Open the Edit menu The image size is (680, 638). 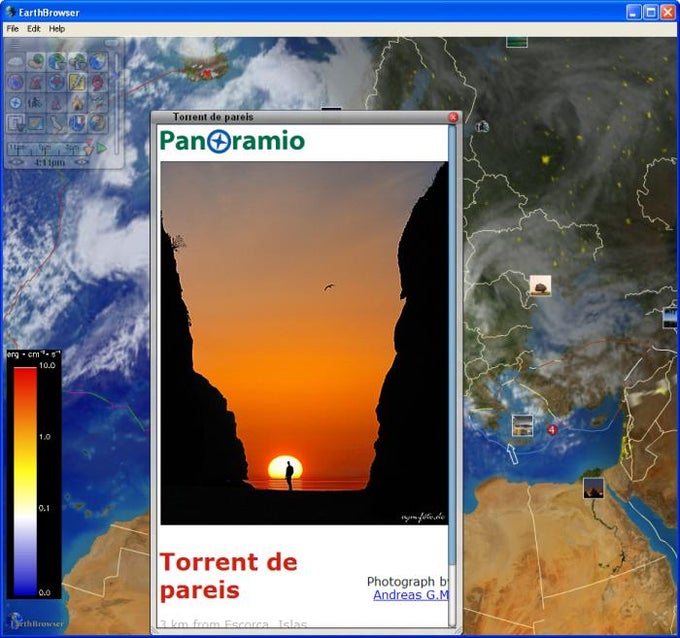33,29
